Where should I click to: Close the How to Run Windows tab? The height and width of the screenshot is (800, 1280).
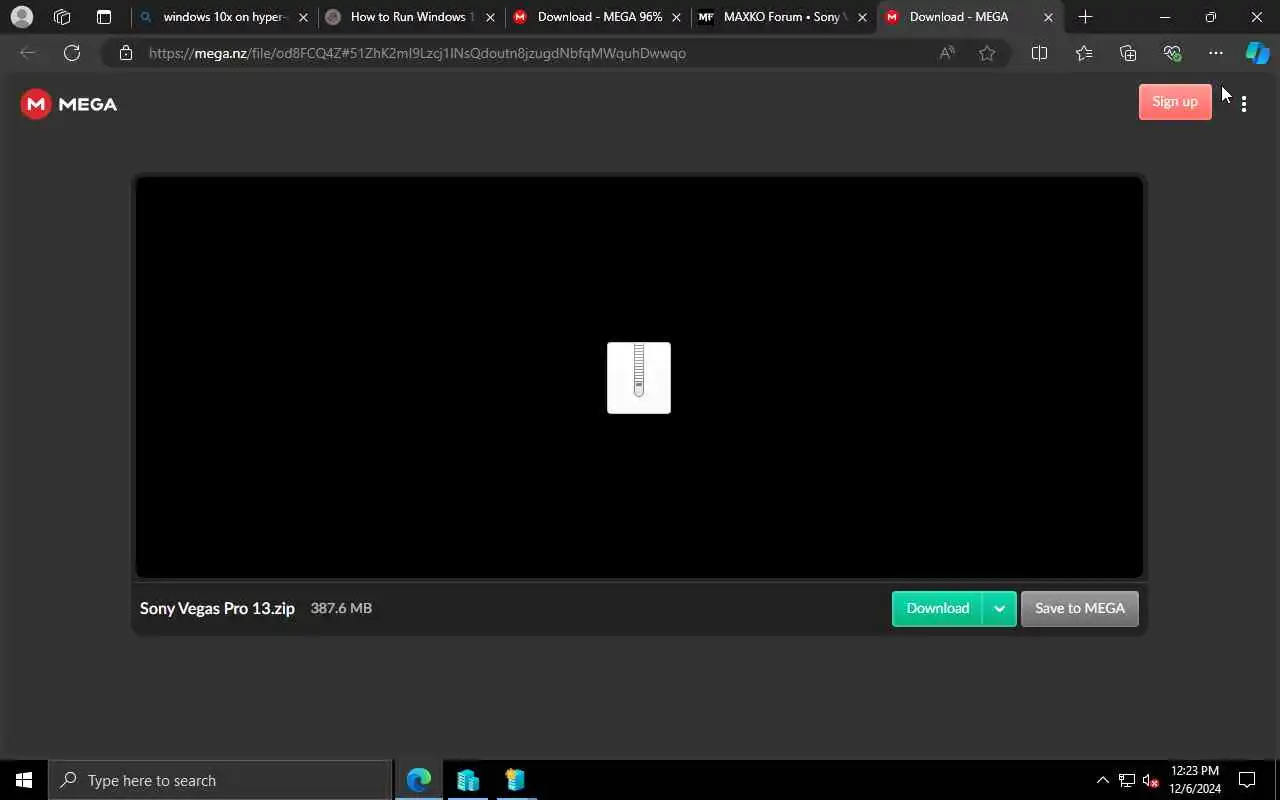point(490,17)
